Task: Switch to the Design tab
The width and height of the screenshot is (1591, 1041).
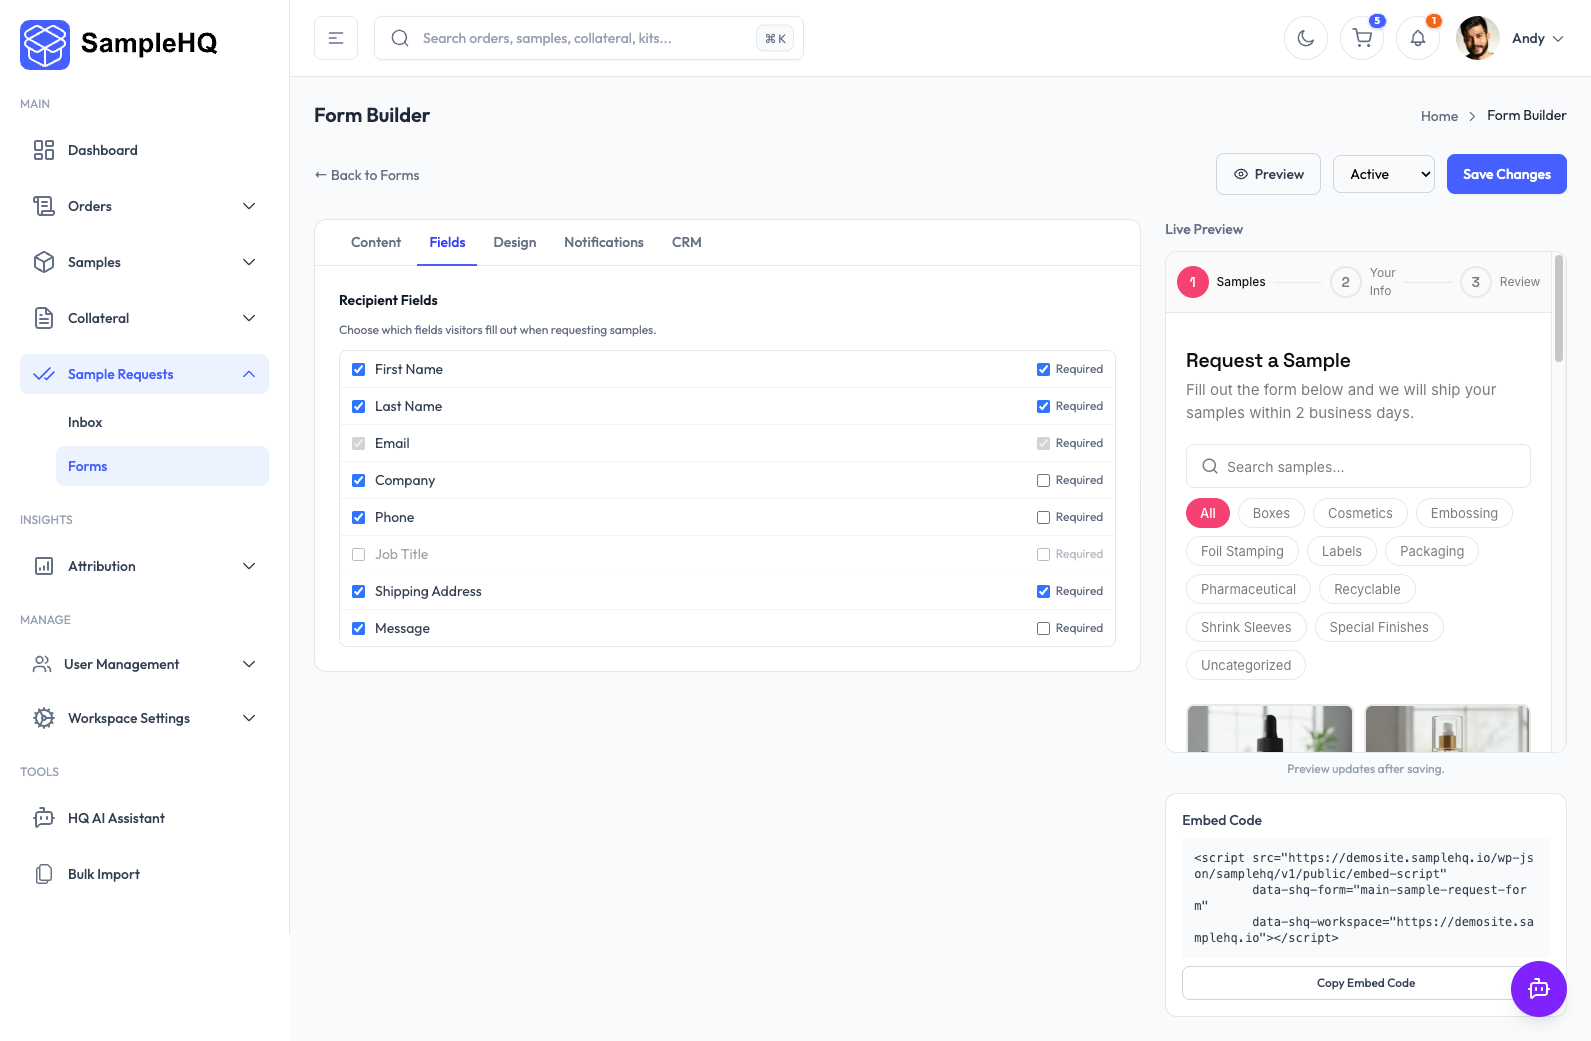Action: (515, 243)
